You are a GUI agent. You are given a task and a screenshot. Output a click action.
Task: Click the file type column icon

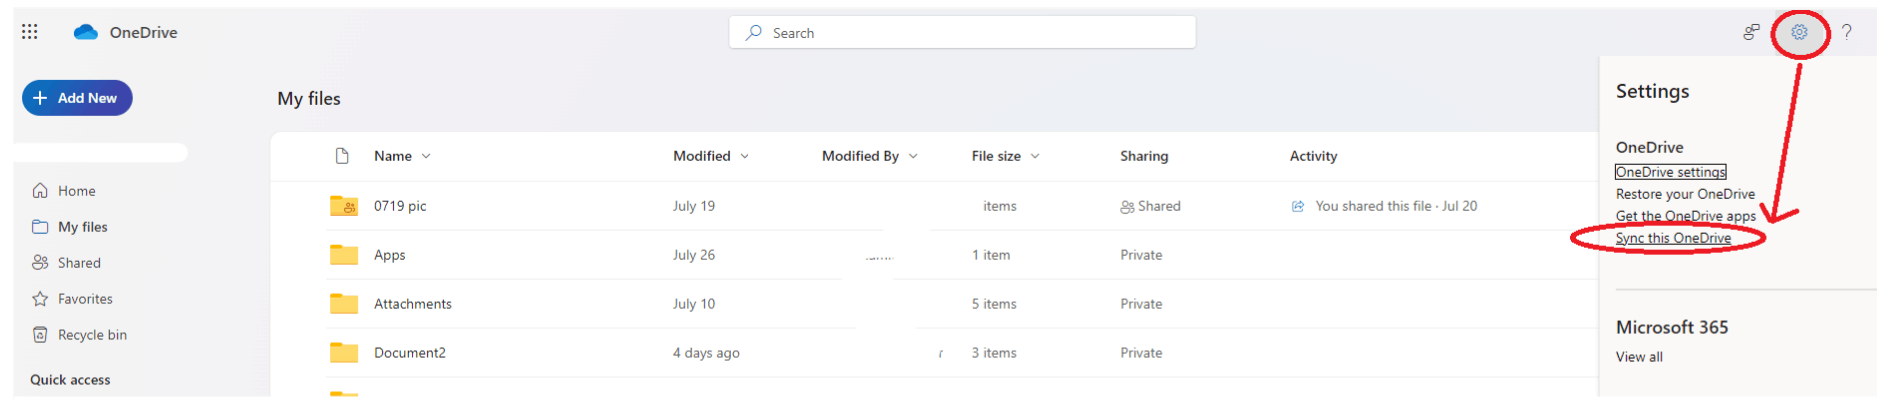(342, 156)
